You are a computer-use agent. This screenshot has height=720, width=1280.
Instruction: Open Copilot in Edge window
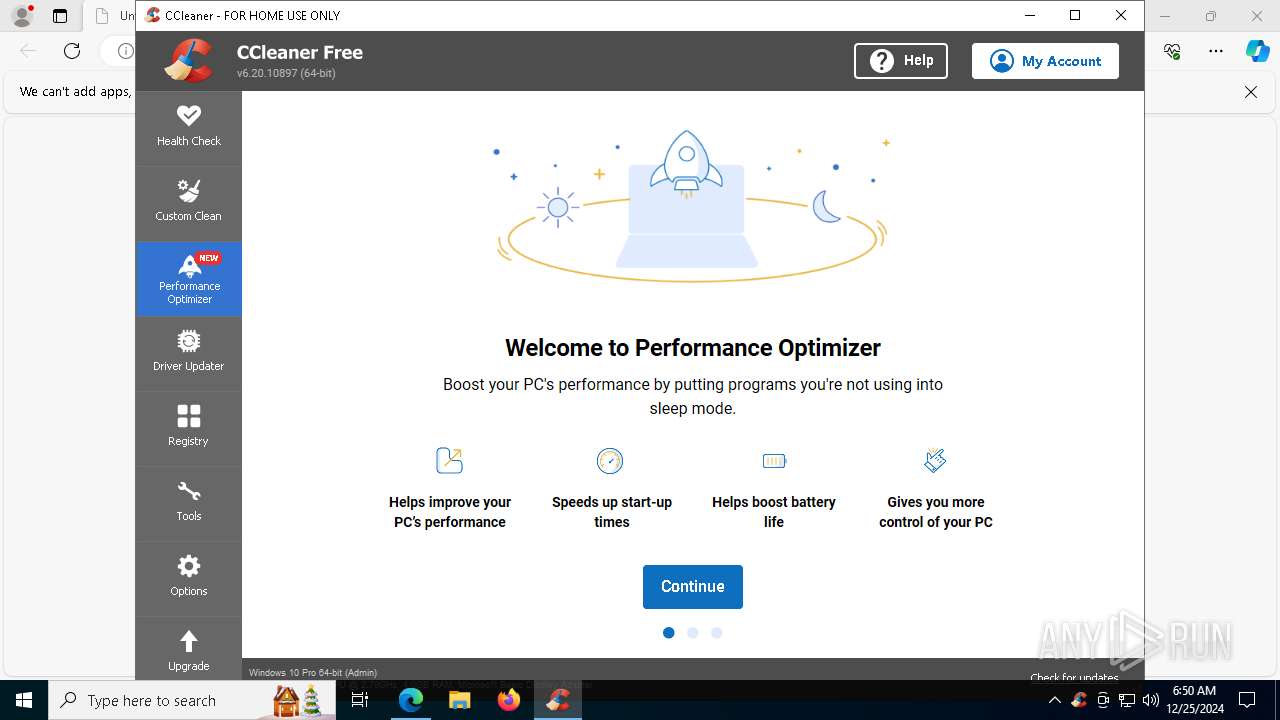[x=1258, y=51]
